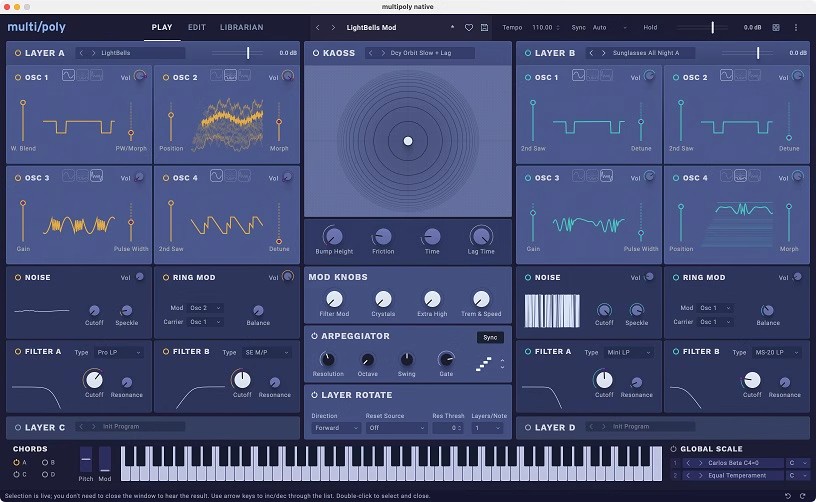Image resolution: width=816 pixels, height=502 pixels.
Task: Open the LIBRARIAN tab
Action: click(241, 27)
